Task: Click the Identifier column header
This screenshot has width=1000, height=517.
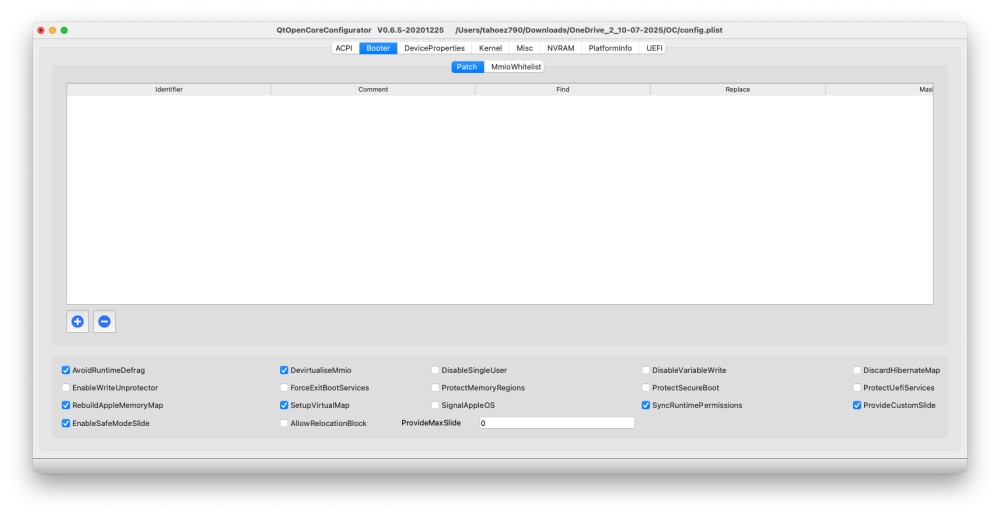Action: point(169,90)
